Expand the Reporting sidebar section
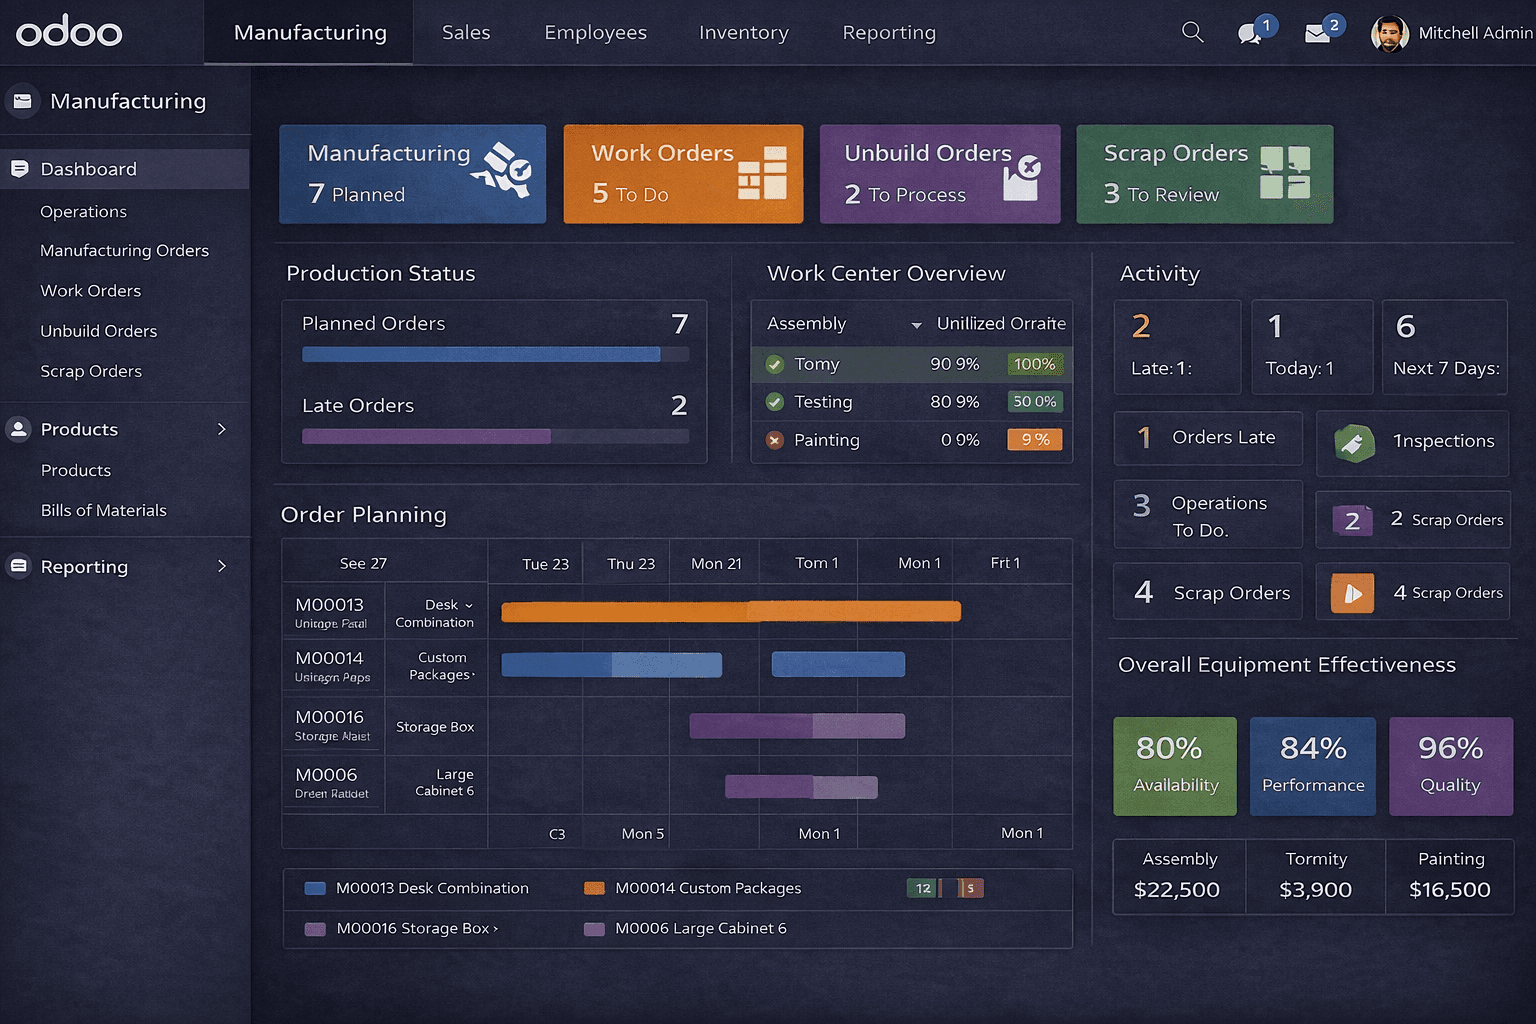 [x=221, y=567]
